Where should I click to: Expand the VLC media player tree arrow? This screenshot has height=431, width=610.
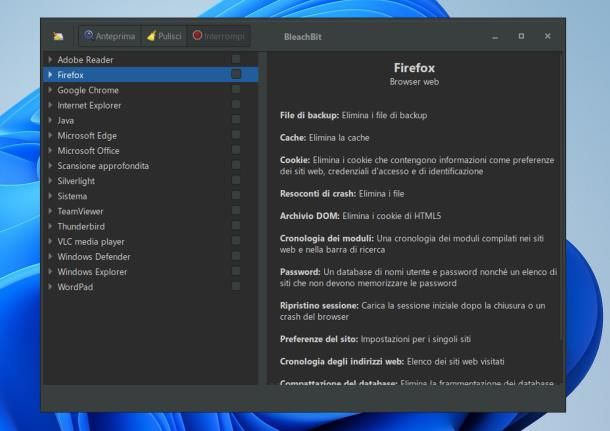pyautogui.click(x=50, y=242)
